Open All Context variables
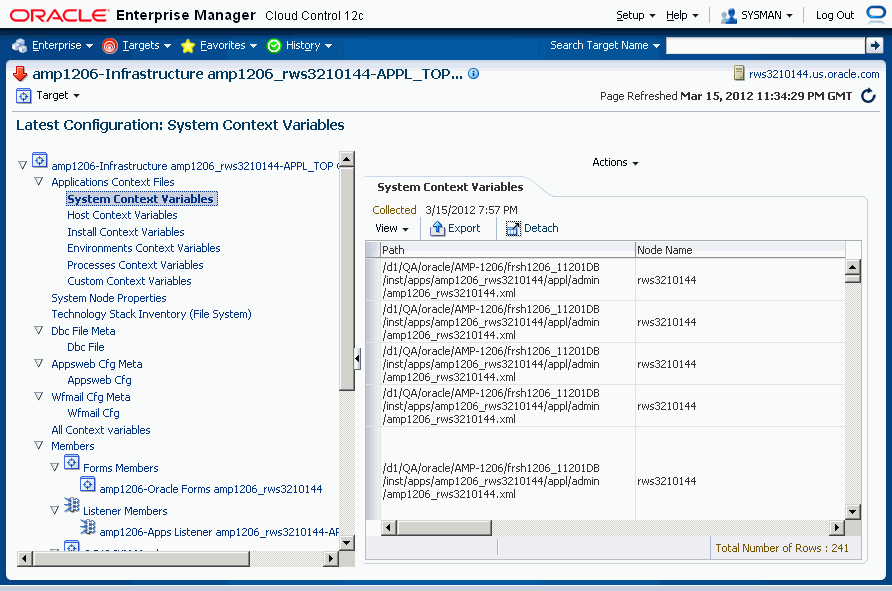This screenshot has width=892, height=591. (101, 430)
